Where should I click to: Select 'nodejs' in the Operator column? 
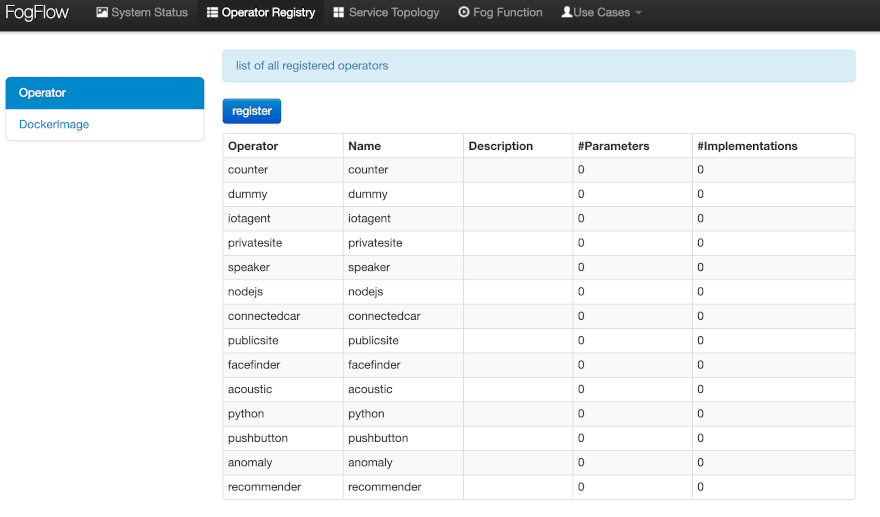coord(245,292)
